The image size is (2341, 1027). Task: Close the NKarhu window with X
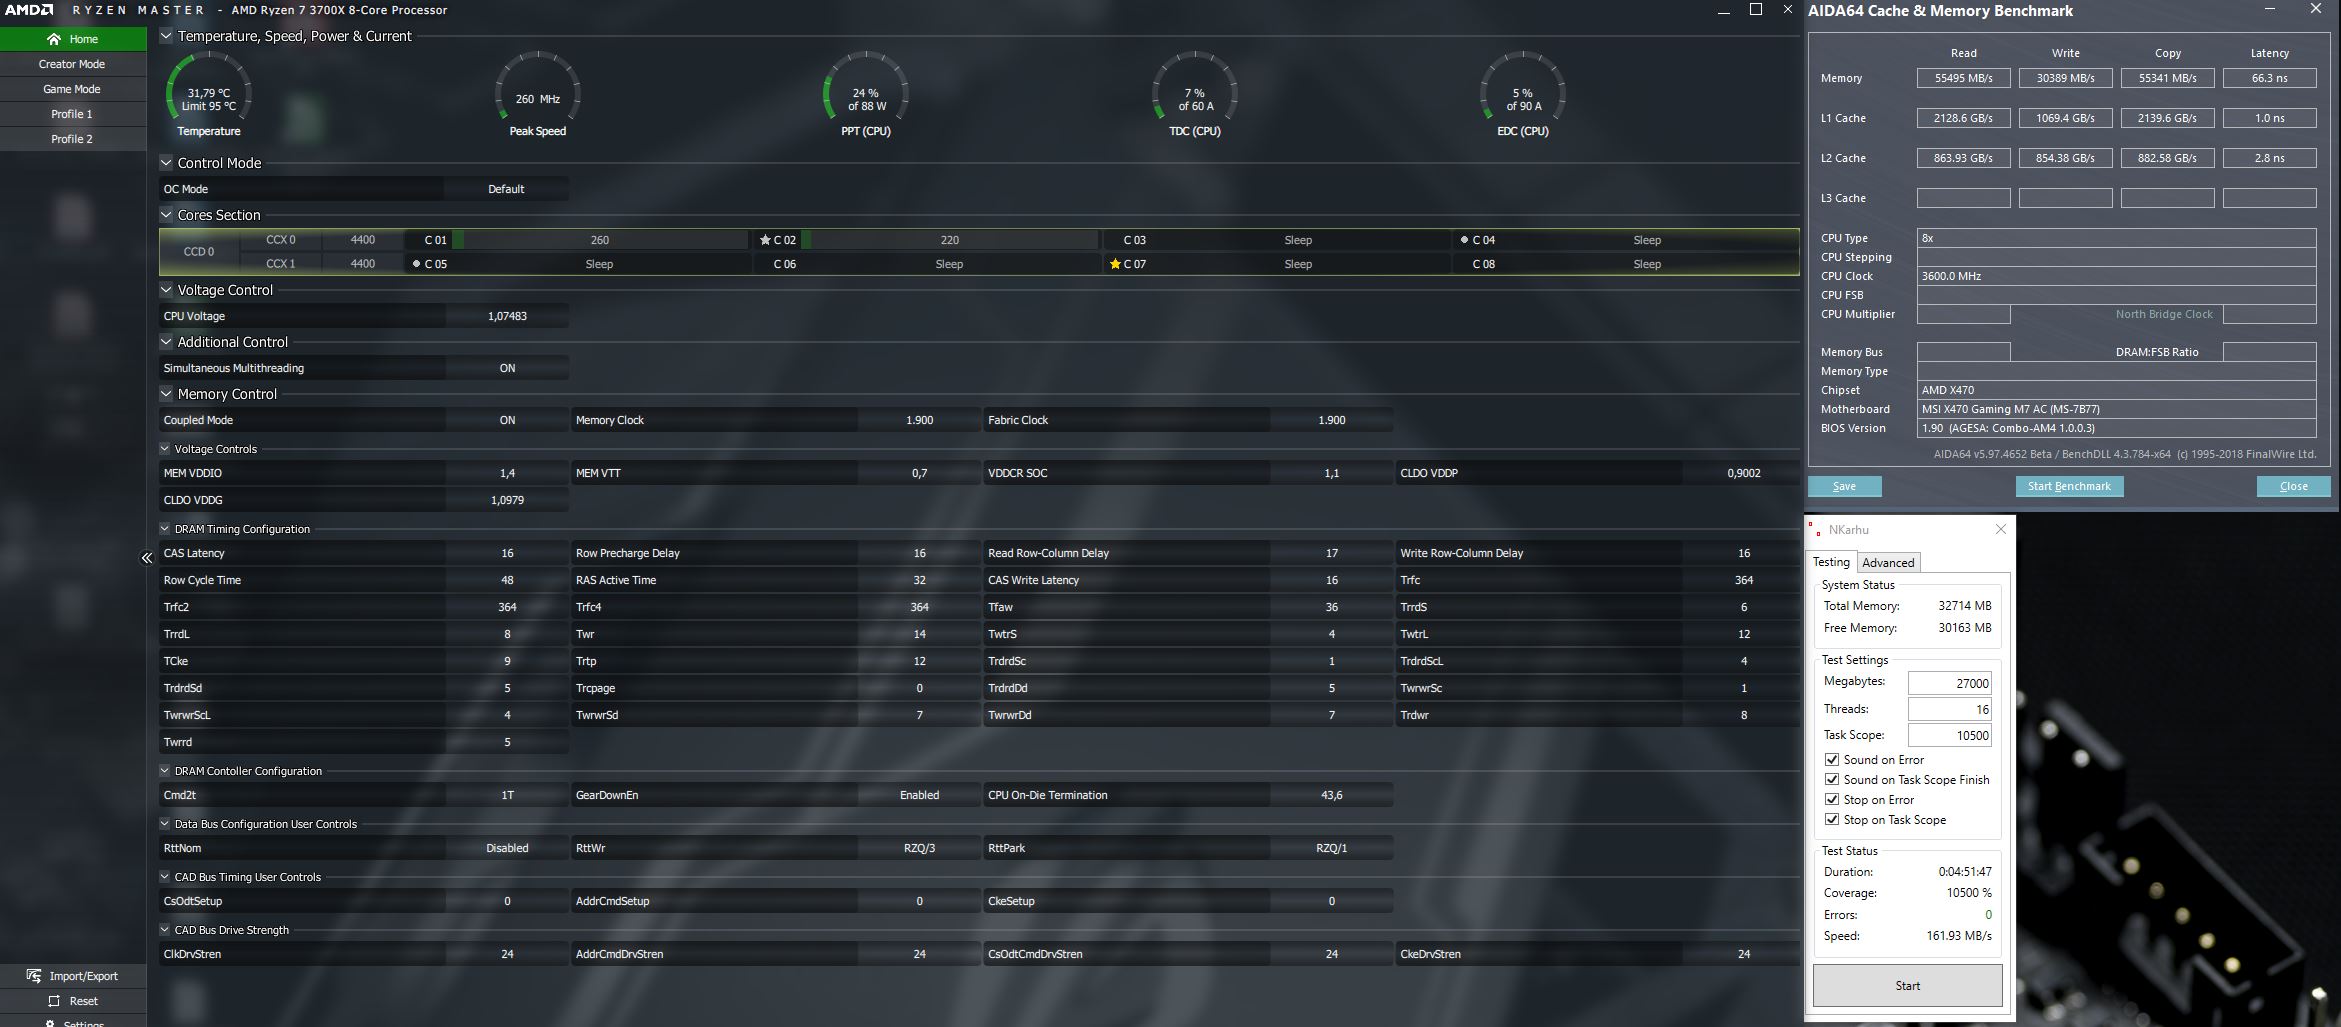2001,529
